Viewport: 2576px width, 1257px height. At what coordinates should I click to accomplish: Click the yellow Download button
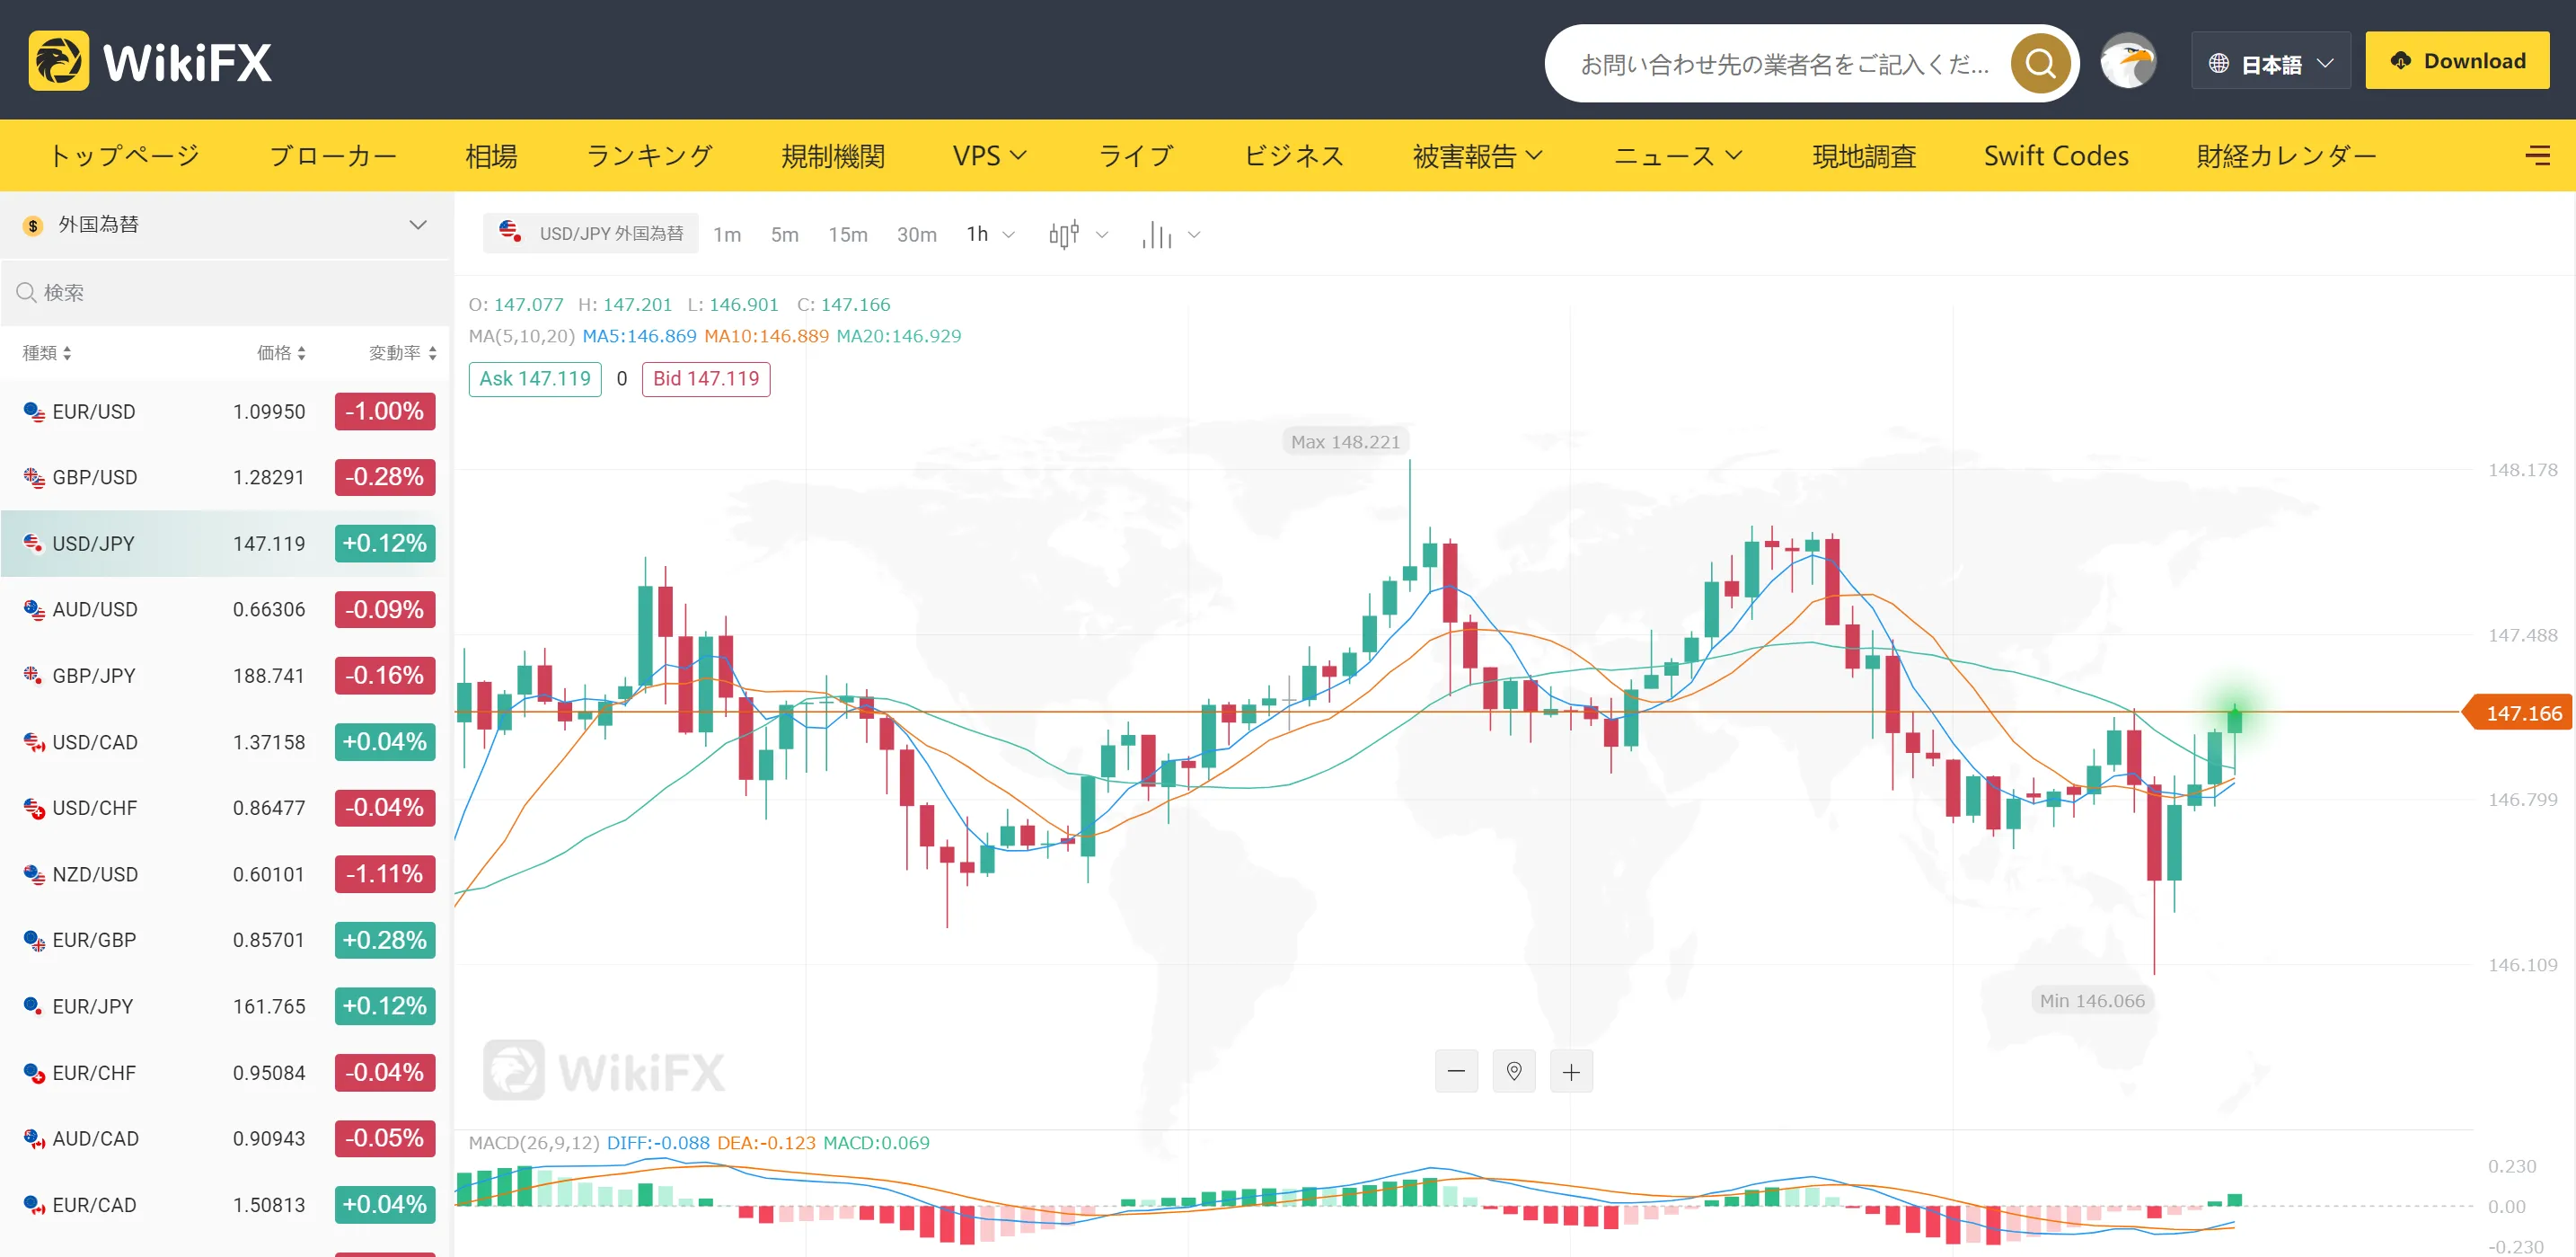click(x=2457, y=61)
